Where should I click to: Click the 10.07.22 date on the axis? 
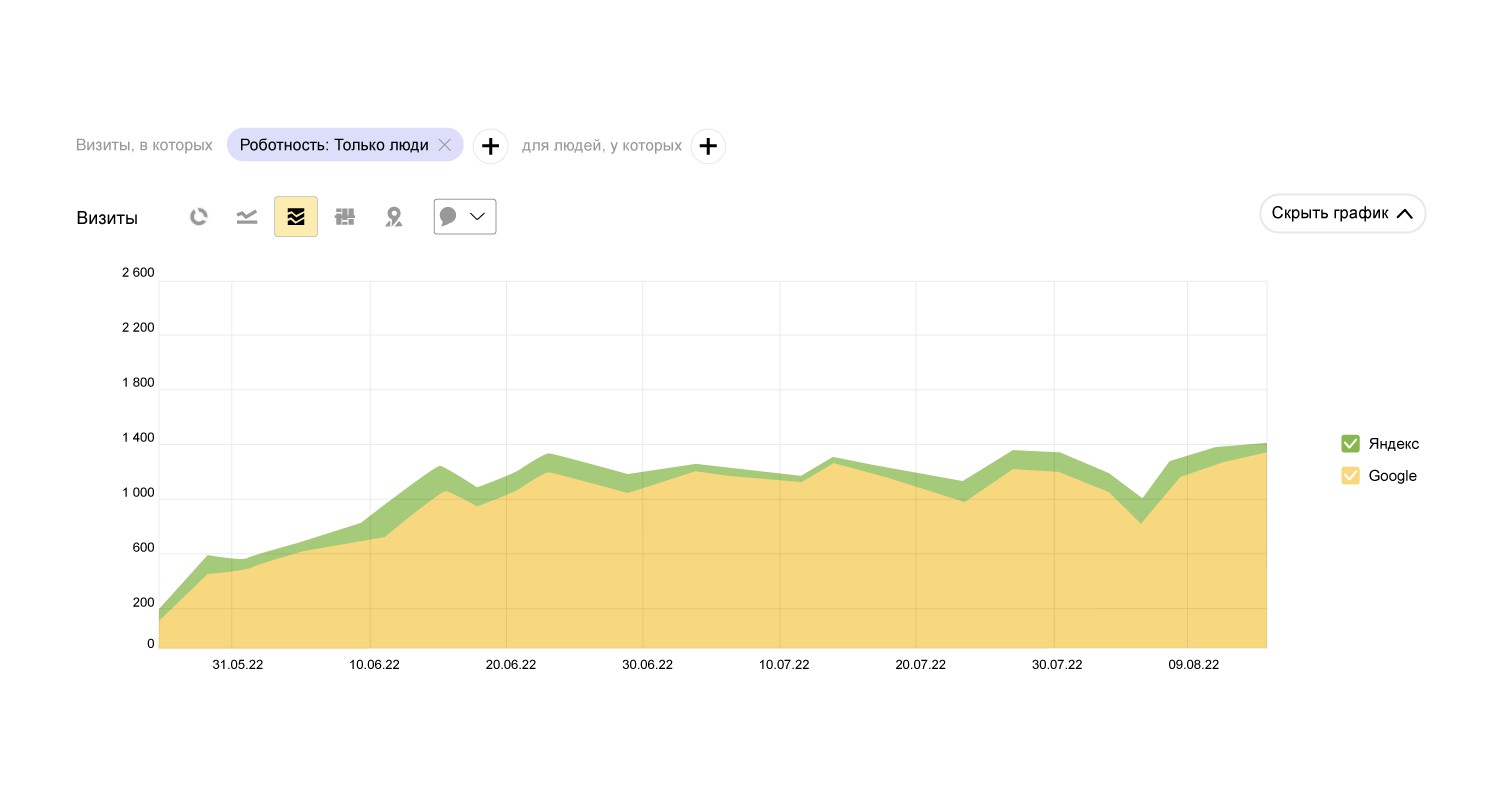click(x=784, y=665)
